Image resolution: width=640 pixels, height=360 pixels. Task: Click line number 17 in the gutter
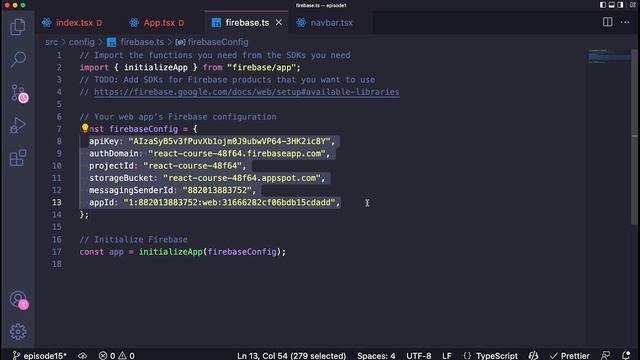(x=56, y=252)
